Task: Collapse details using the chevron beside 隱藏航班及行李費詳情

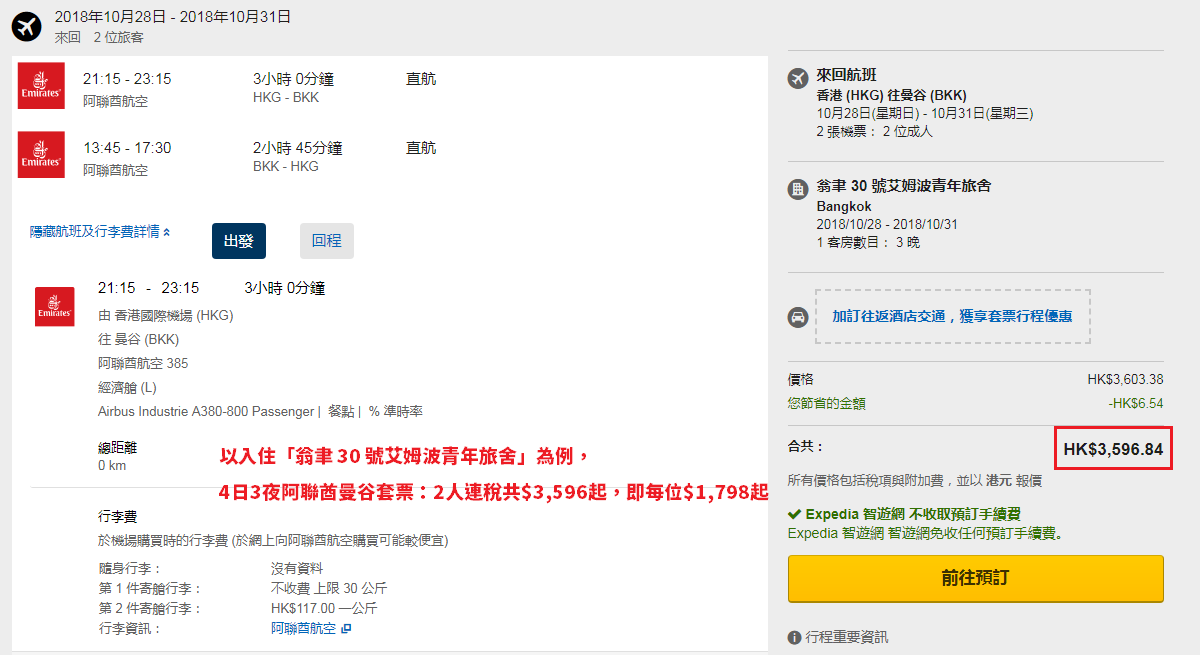Action: tap(166, 232)
